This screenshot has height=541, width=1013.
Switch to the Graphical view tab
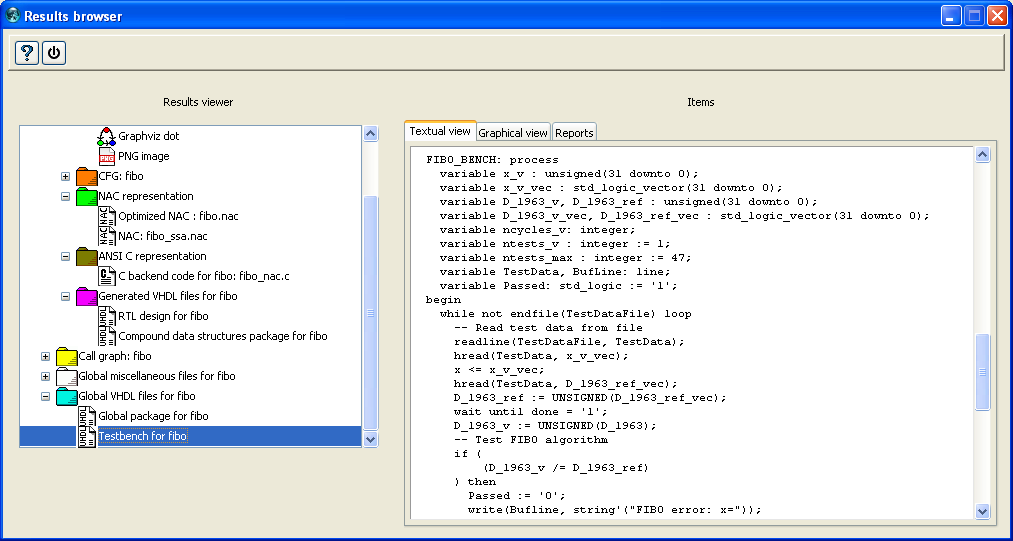pos(513,133)
